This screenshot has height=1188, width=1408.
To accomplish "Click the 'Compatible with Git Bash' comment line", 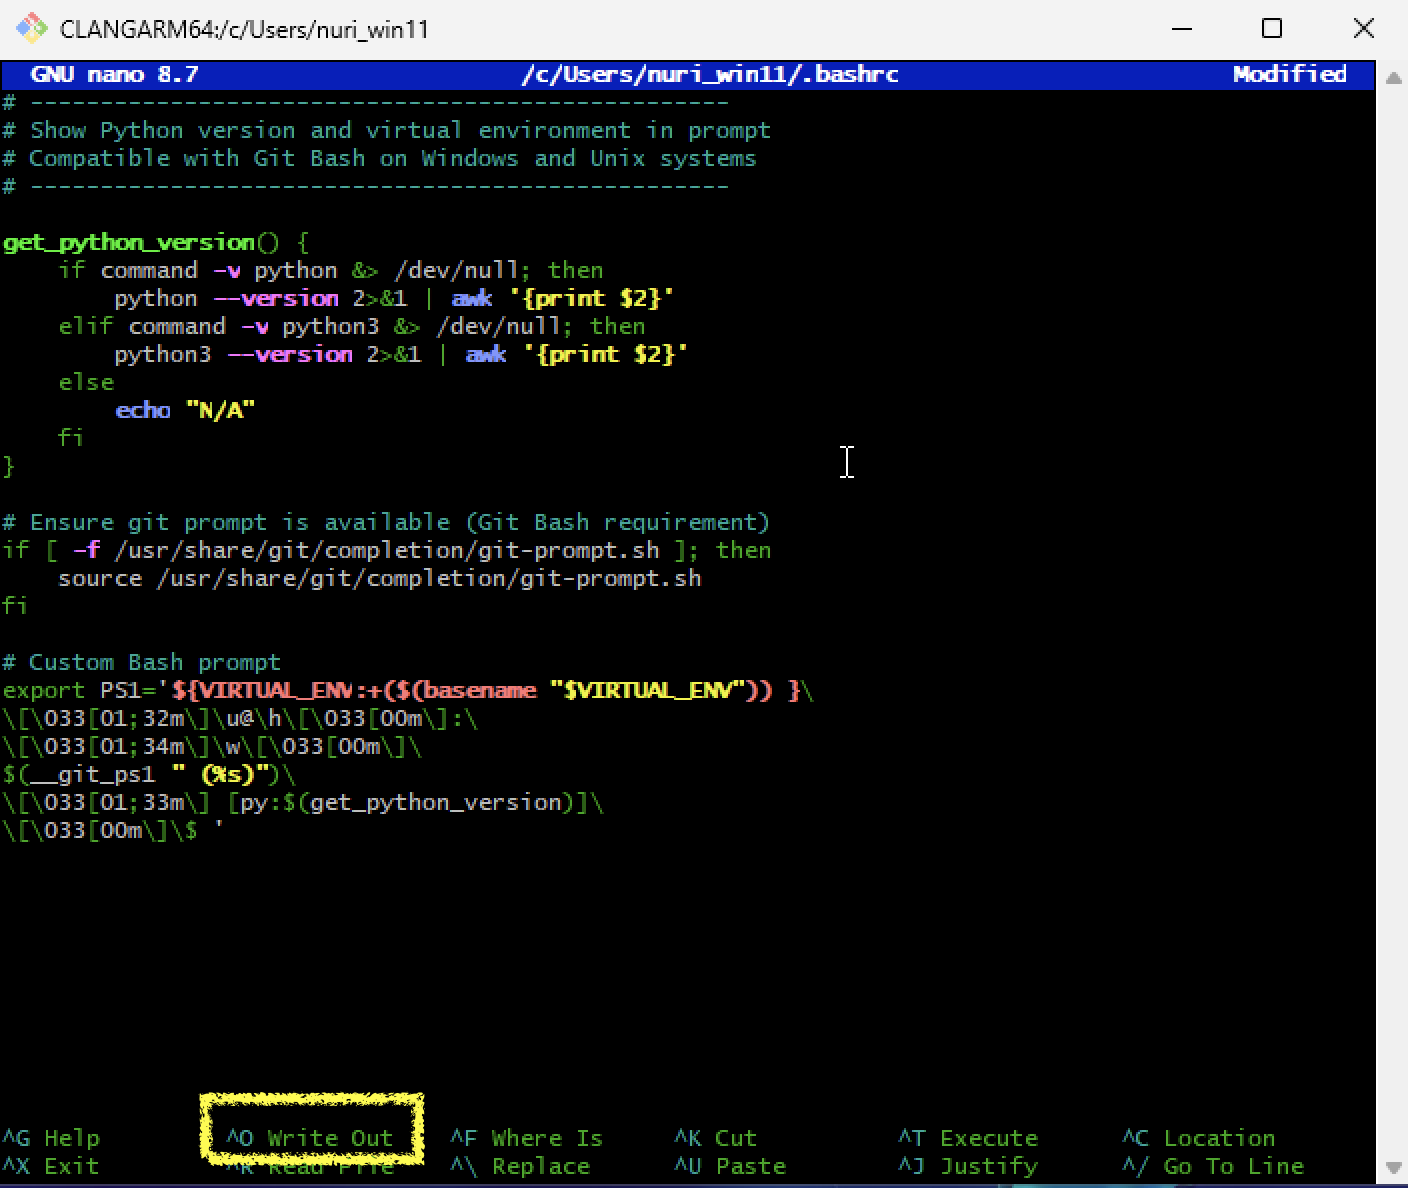I will (x=379, y=158).
